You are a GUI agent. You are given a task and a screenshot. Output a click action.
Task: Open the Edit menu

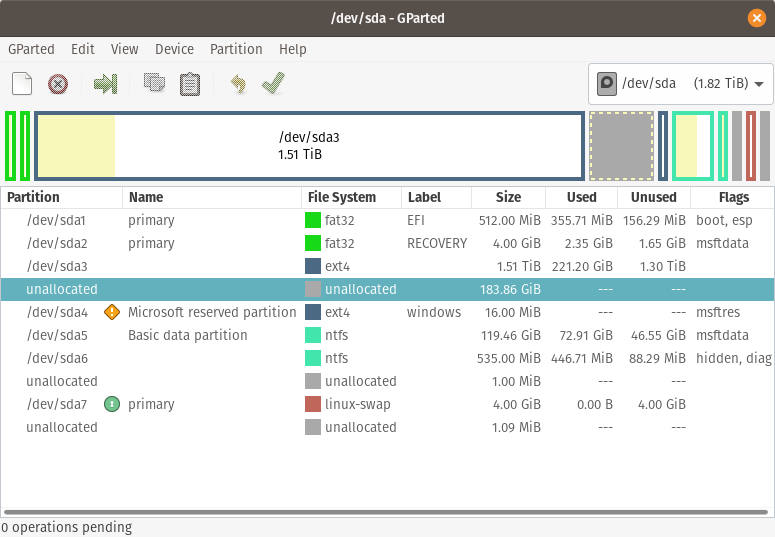point(83,49)
